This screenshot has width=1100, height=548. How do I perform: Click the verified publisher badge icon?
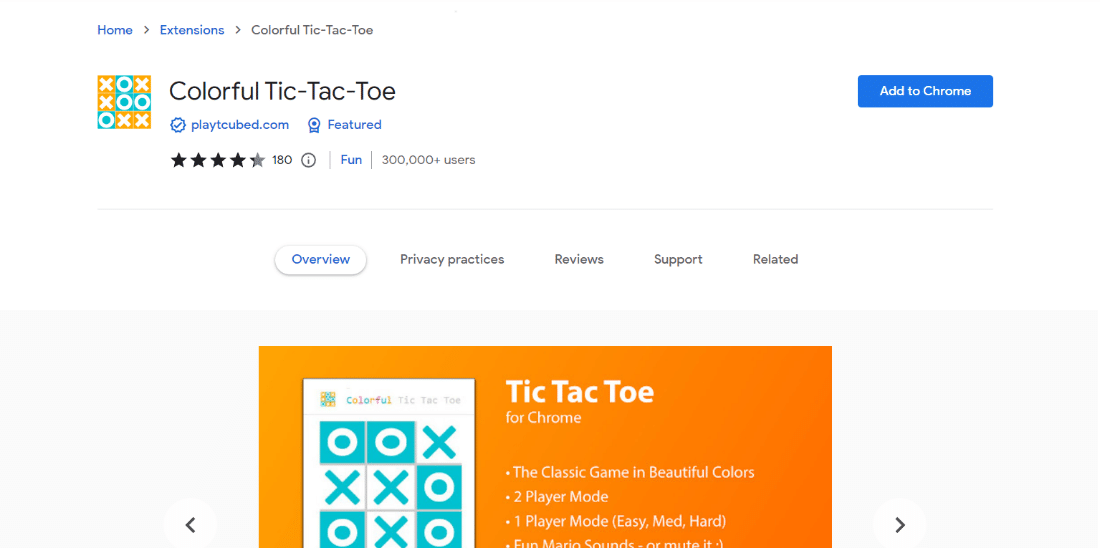(x=178, y=125)
